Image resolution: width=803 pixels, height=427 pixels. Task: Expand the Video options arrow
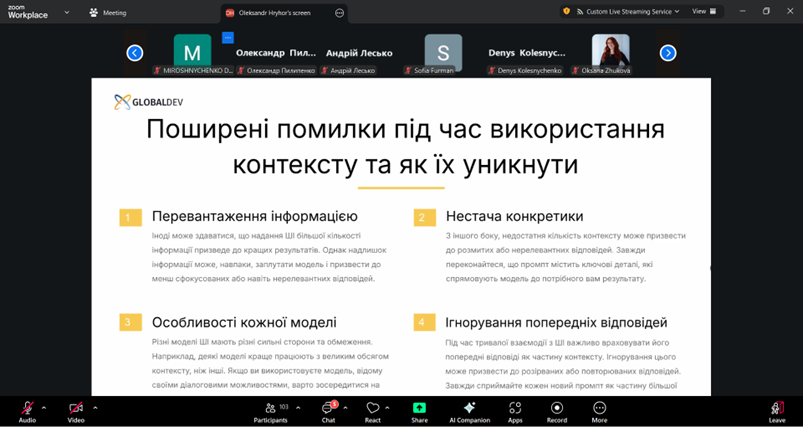[x=95, y=407]
